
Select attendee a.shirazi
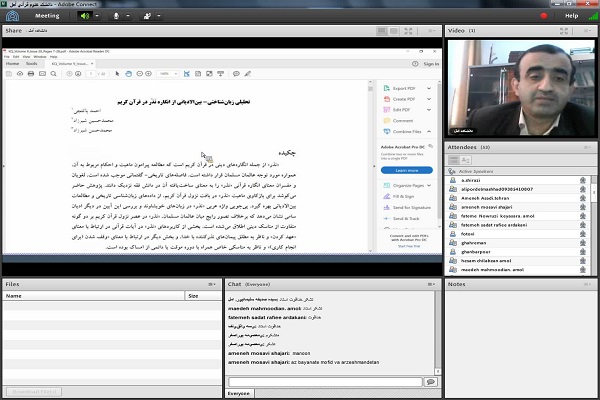(x=518, y=180)
